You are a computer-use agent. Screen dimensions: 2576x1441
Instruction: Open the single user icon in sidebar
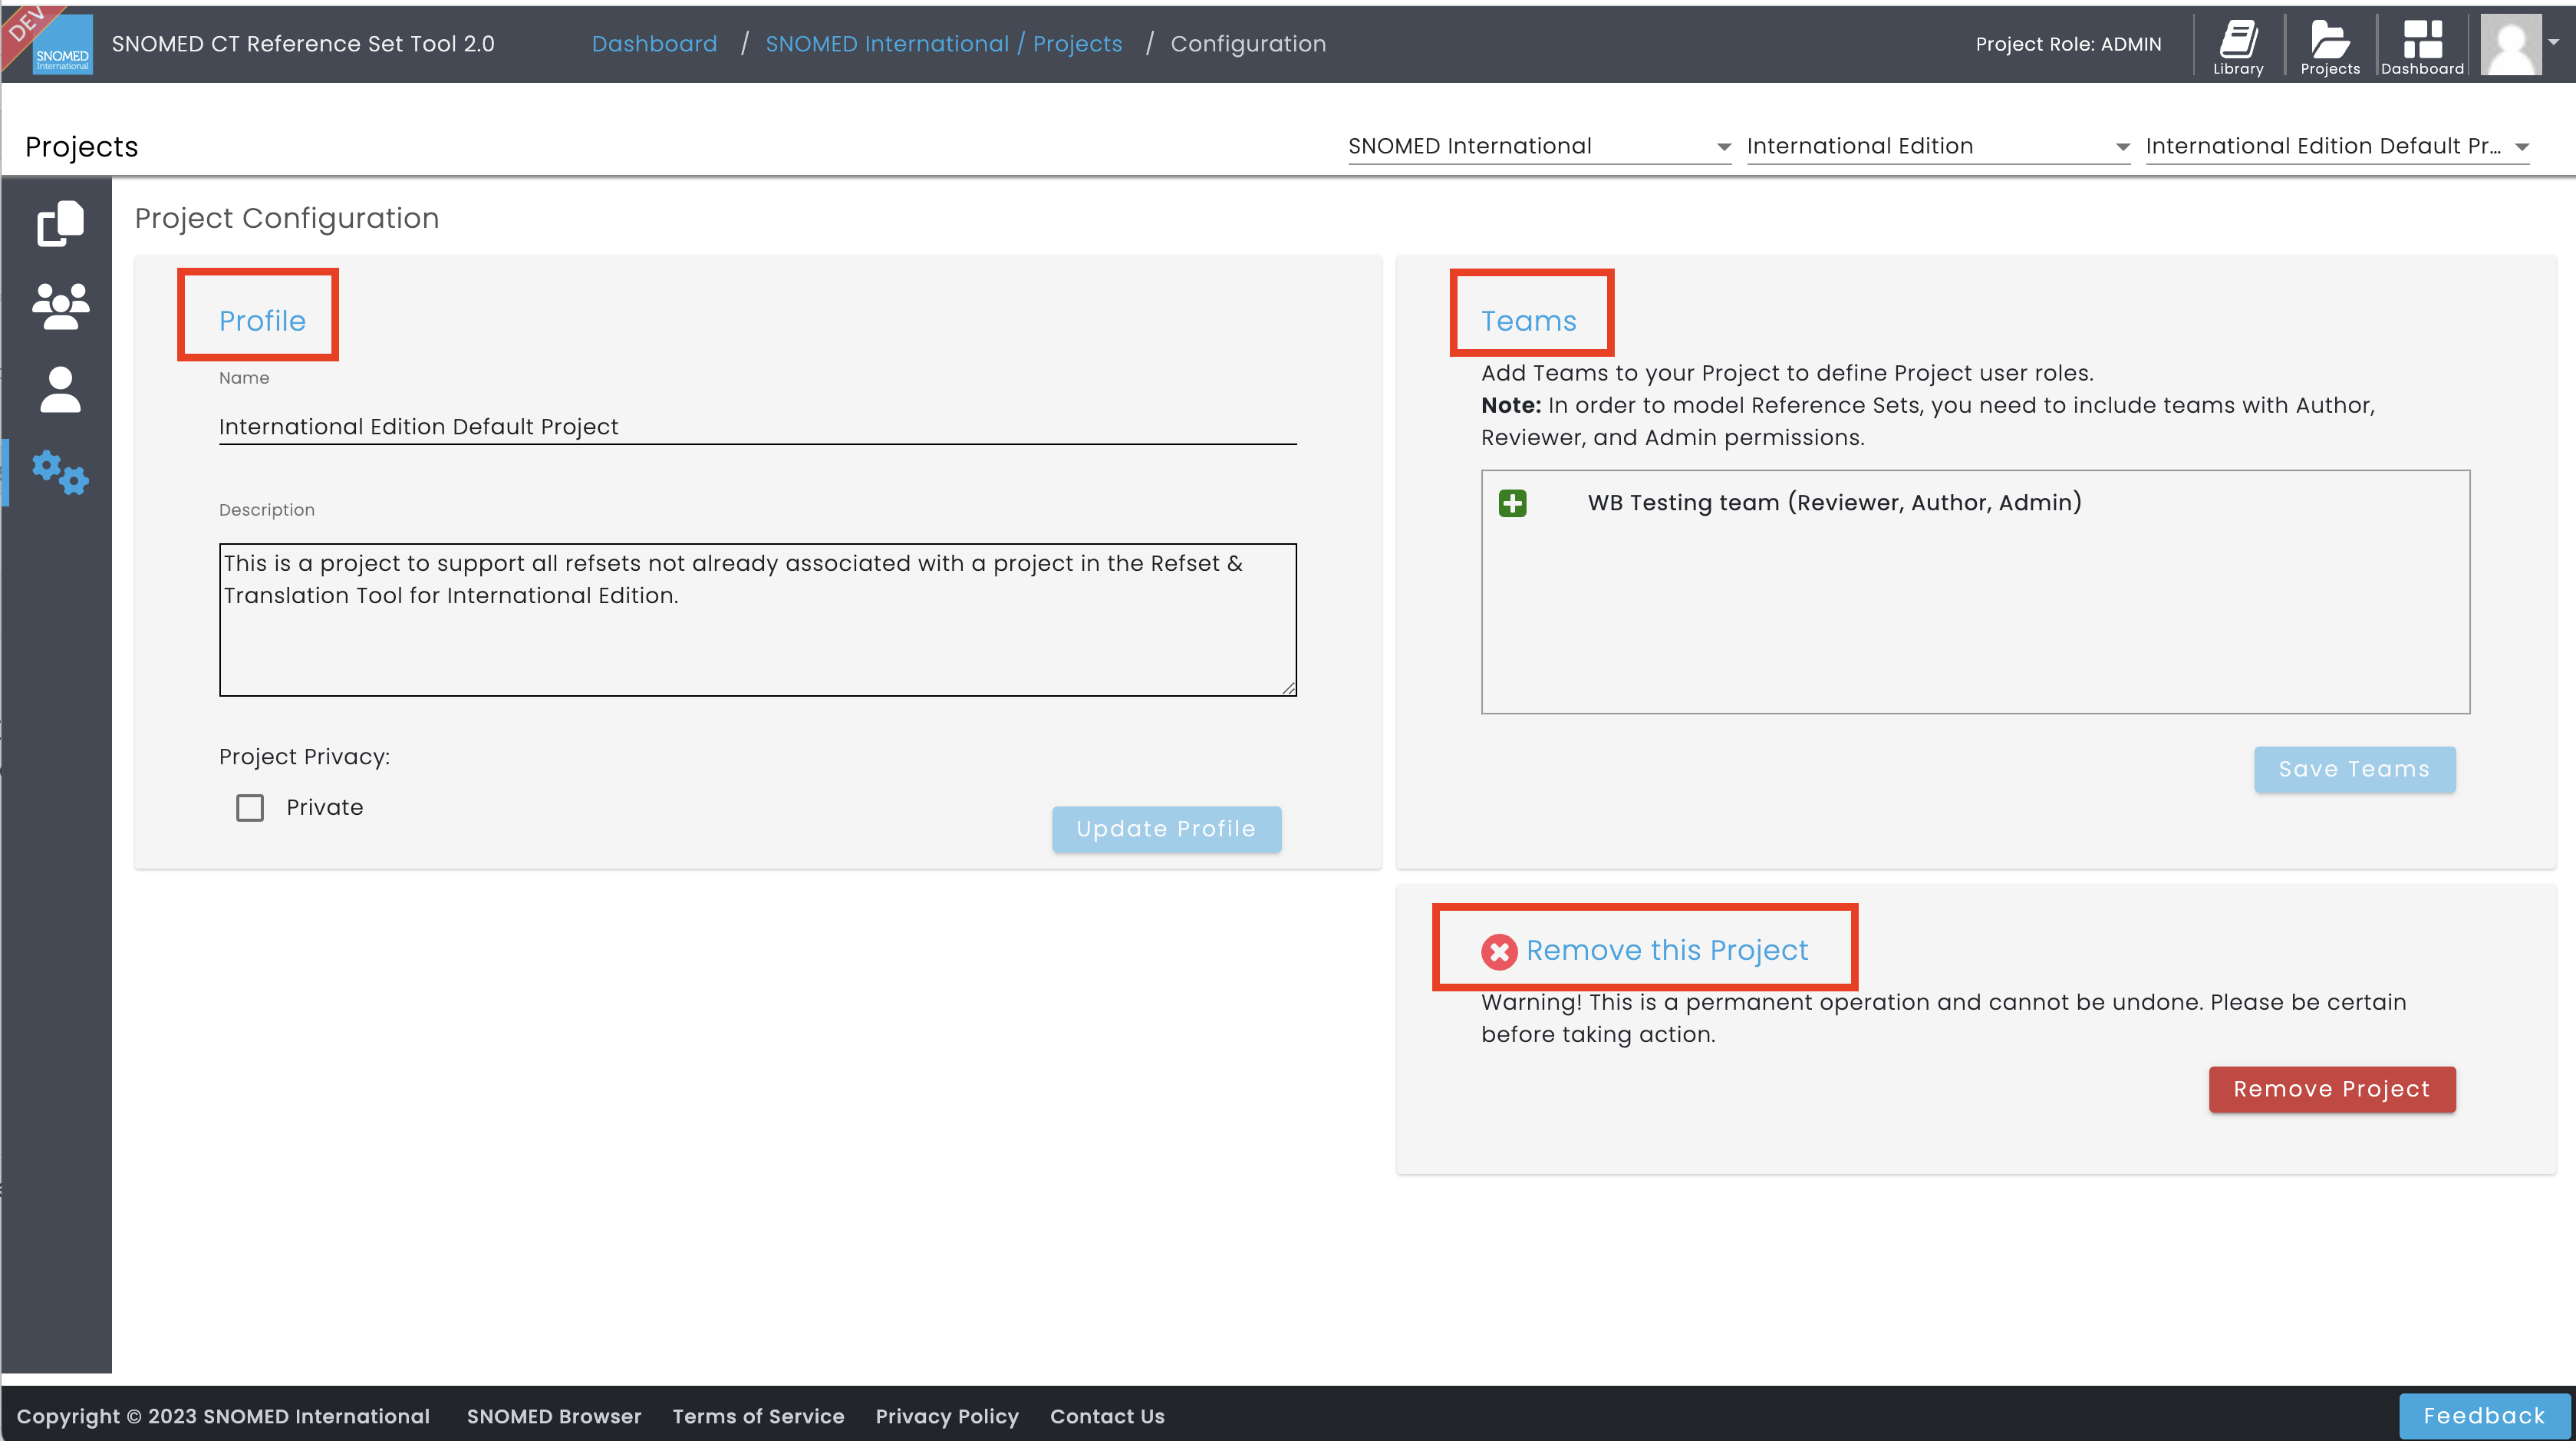60,389
